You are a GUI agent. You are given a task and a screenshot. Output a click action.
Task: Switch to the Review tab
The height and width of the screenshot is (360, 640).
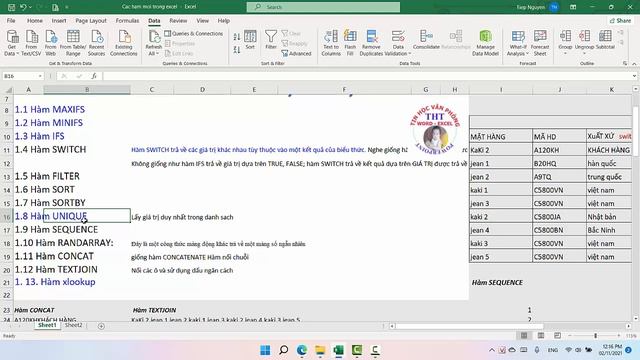(178, 20)
